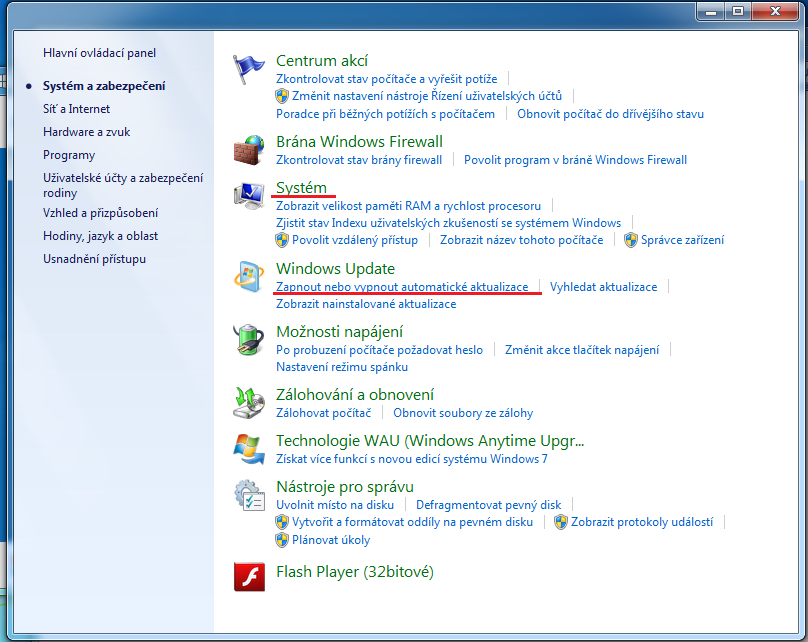The width and height of the screenshot is (808, 642).
Task: Click Zkontrolovat stav počítače a vyřešit potíže
Action: [x=386, y=79]
